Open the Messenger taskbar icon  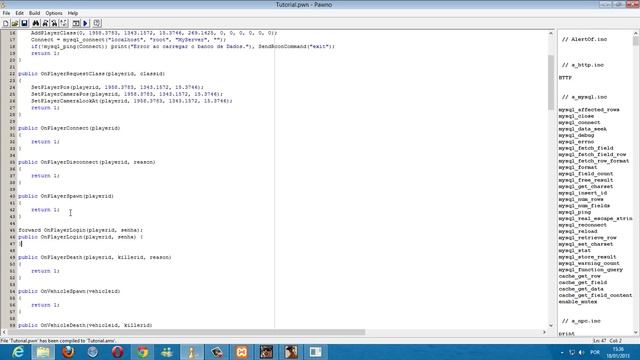(x=167, y=352)
